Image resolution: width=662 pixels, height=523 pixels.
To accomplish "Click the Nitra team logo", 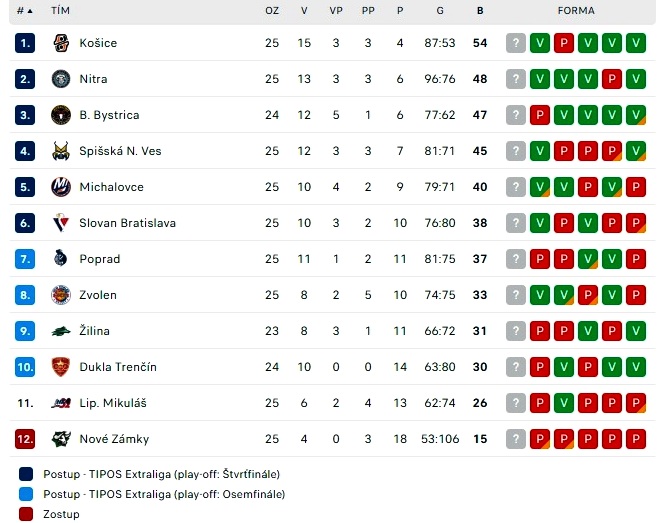I will (61, 79).
